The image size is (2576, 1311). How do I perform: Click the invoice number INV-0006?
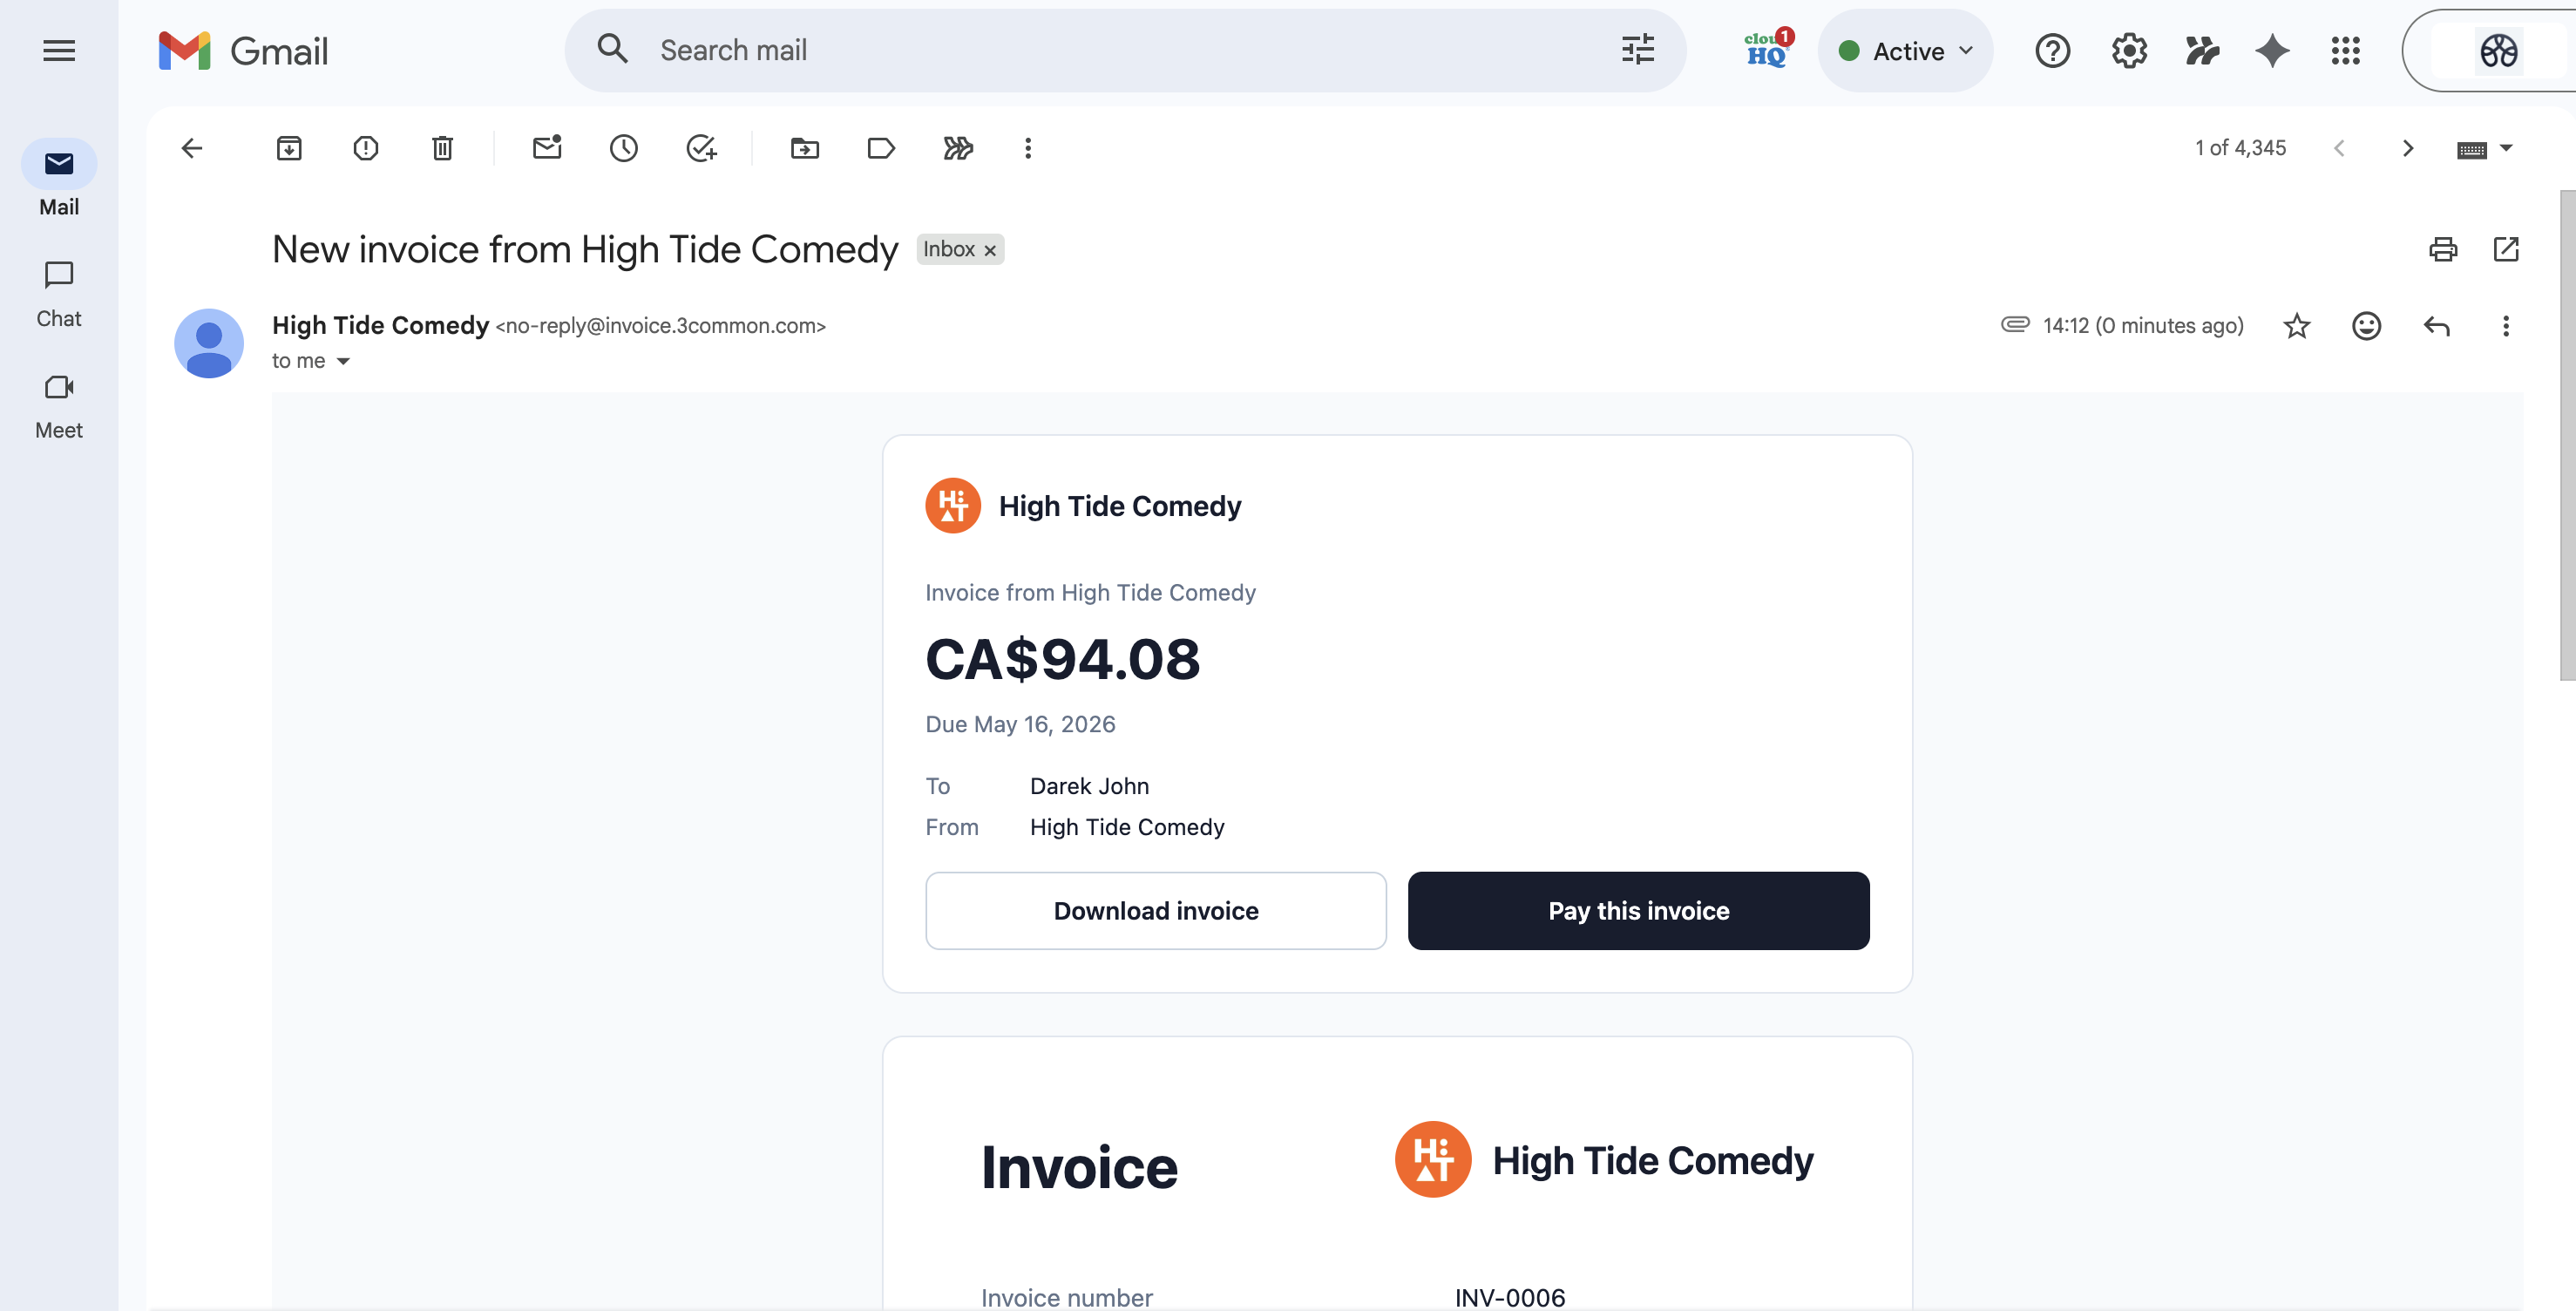pos(1510,1297)
